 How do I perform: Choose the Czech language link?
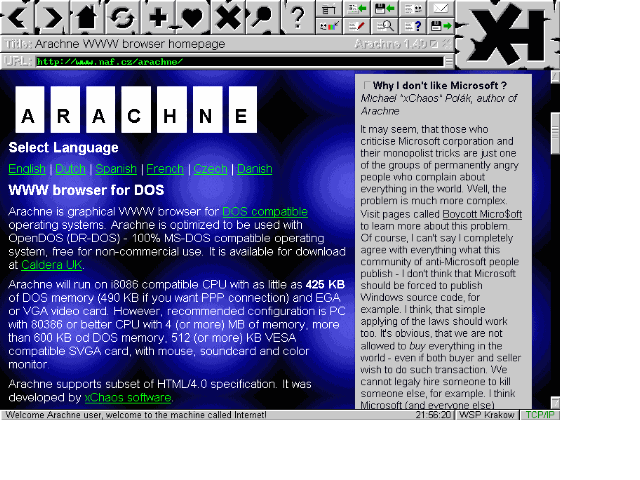coord(210,169)
